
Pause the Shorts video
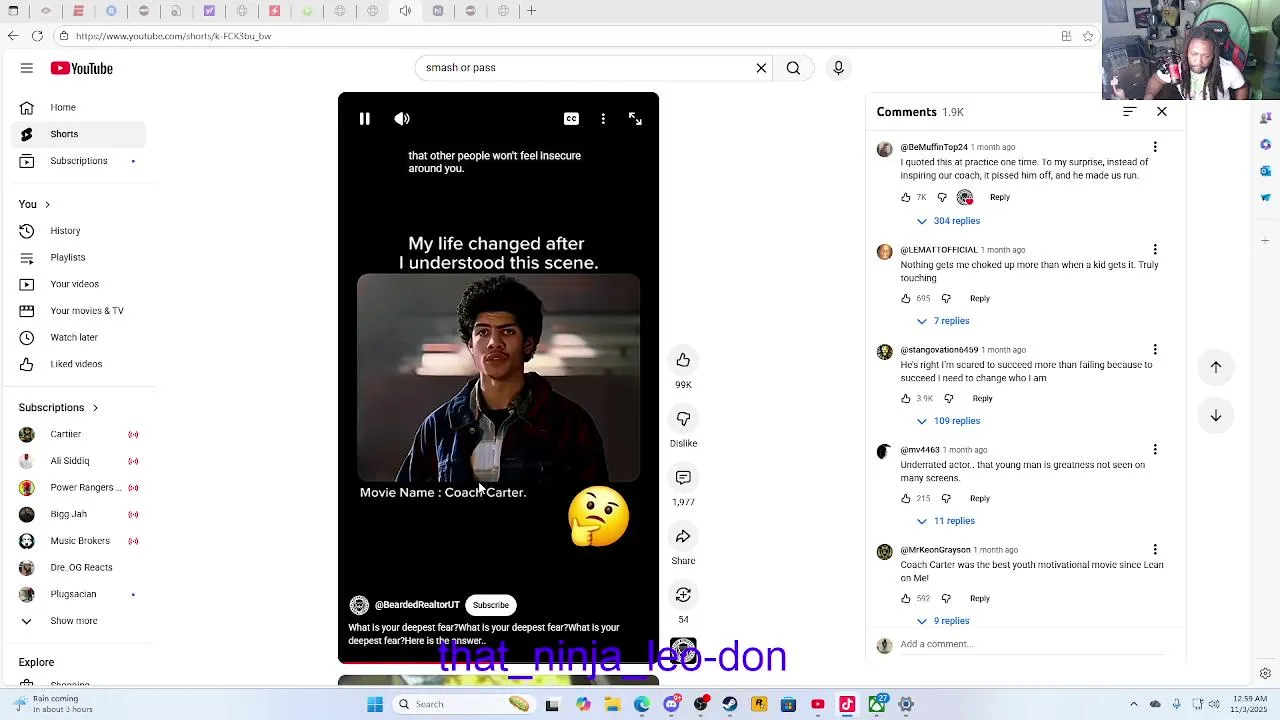tap(365, 119)
